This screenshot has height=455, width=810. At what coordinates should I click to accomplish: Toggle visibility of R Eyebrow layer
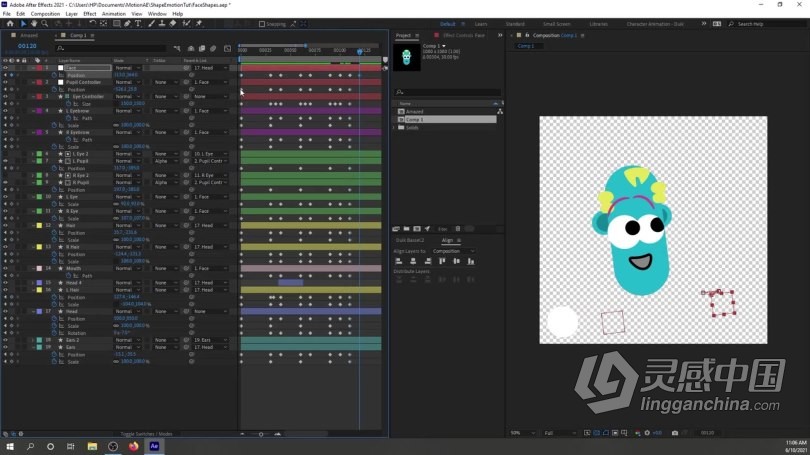[5, 132]
